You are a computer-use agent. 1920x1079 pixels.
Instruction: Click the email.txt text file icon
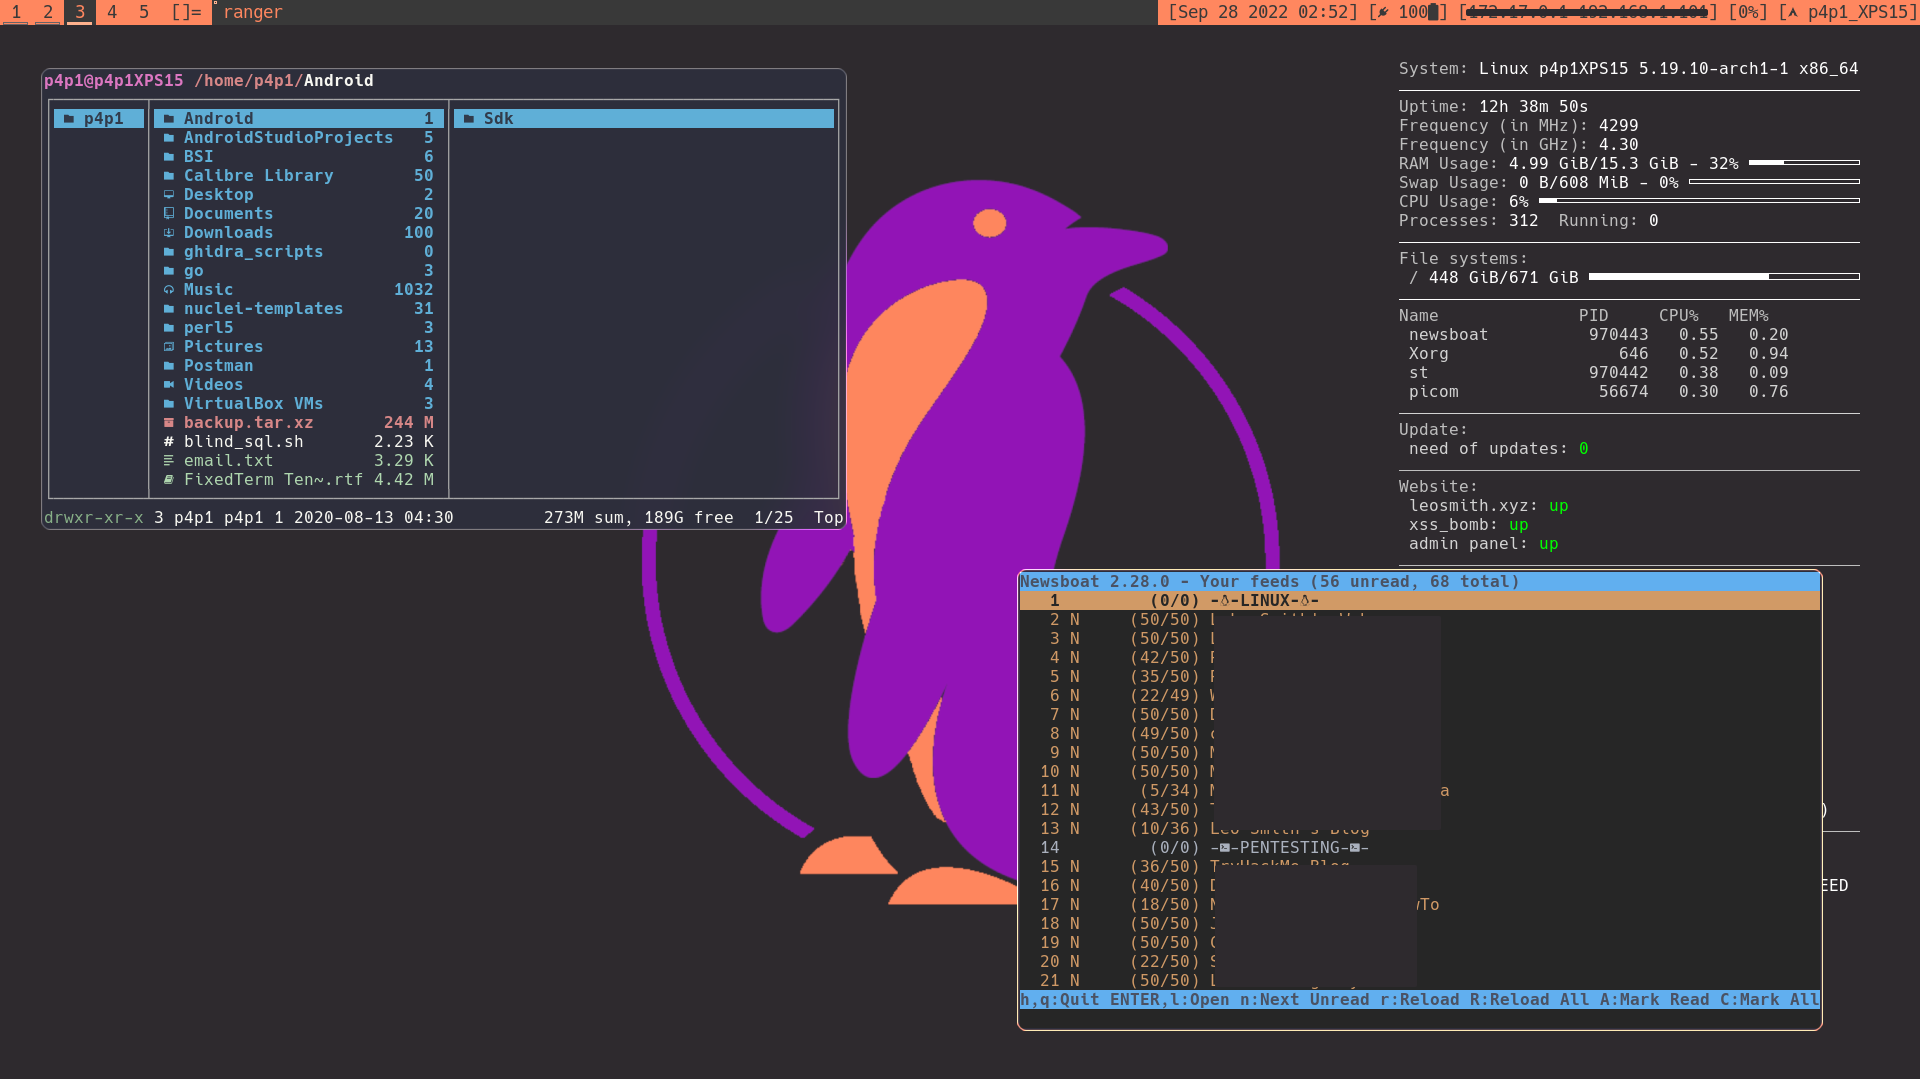[x=169, y=461]
